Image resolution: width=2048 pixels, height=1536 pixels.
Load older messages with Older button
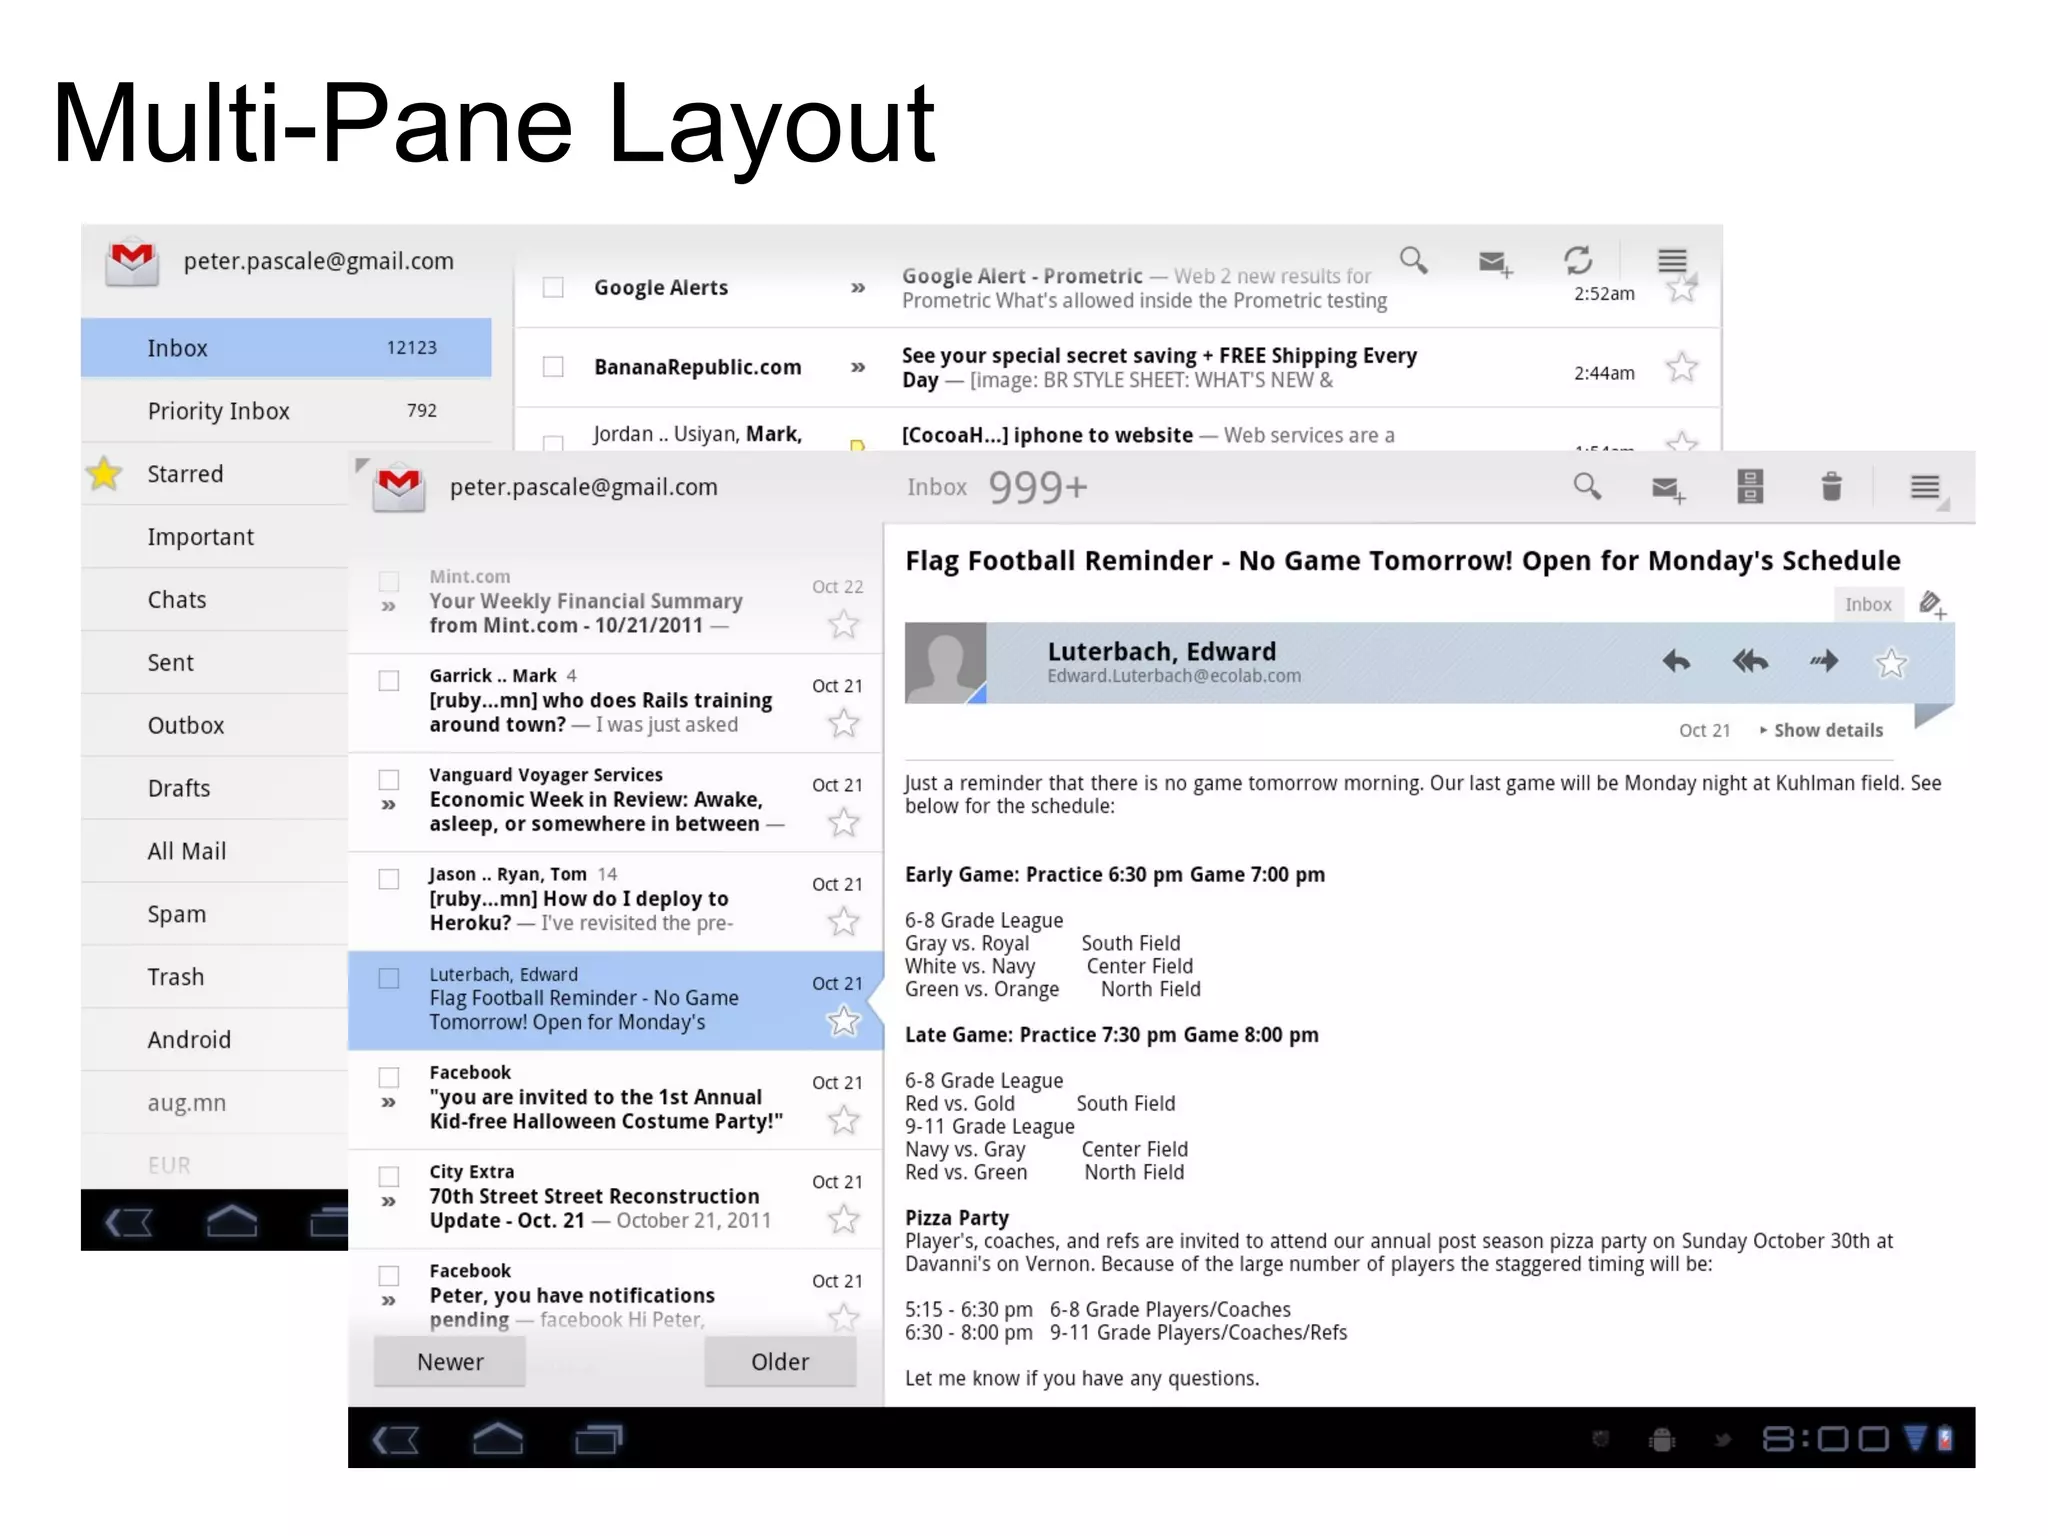tap(780, 1362)
